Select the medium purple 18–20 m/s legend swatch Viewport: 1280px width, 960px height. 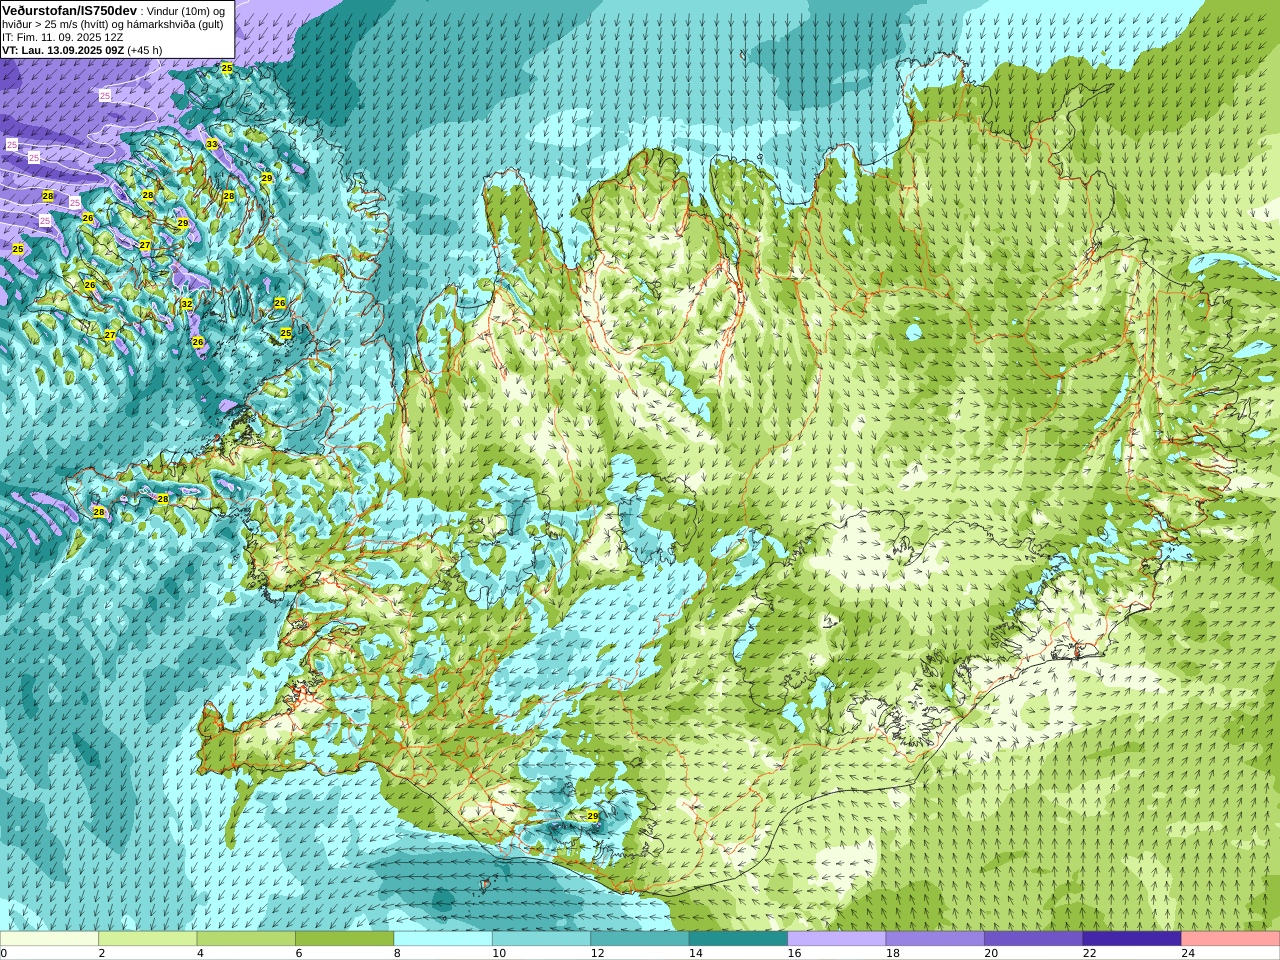click(935, 939)
